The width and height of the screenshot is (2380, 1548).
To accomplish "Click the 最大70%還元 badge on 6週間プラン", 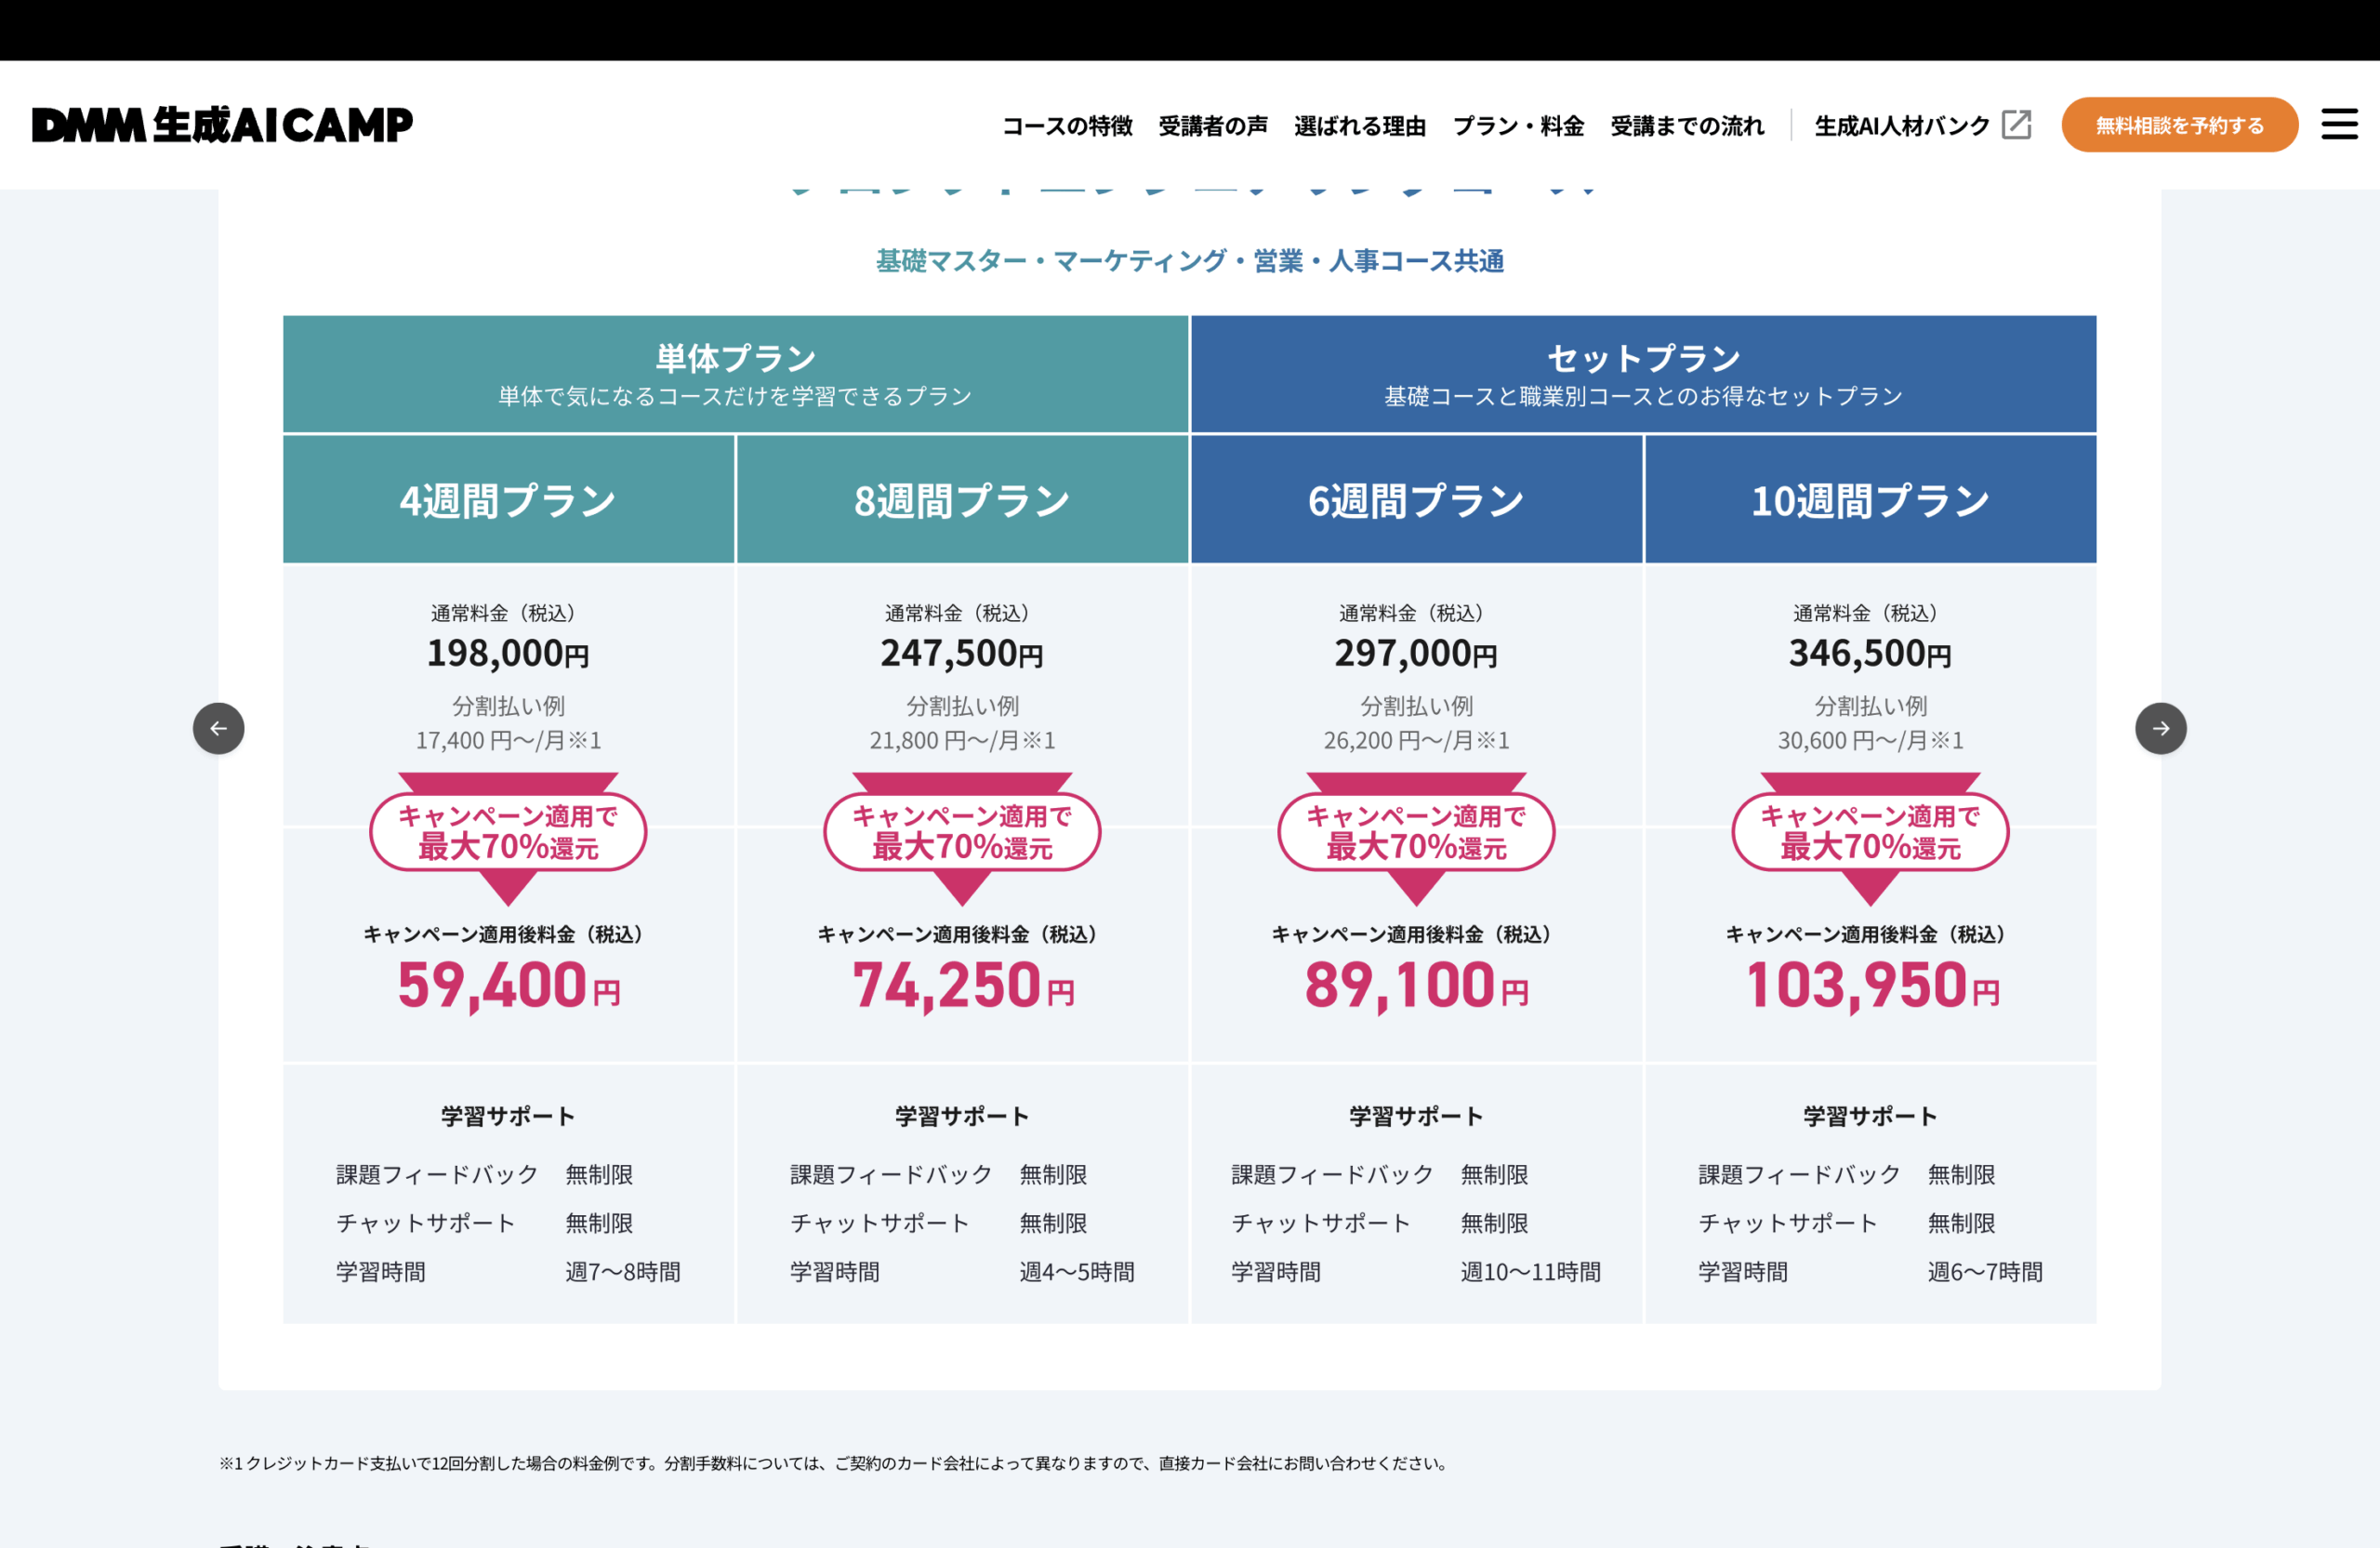I will (1416, 831).
